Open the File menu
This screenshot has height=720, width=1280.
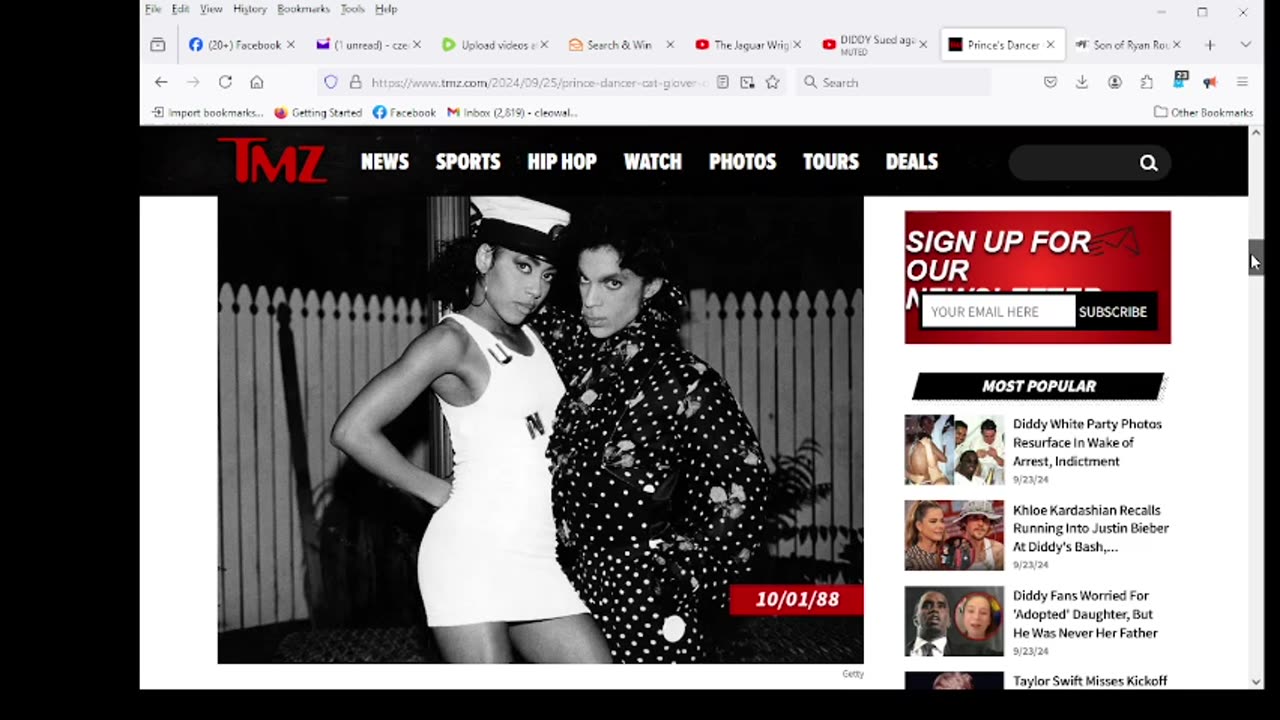153,9
